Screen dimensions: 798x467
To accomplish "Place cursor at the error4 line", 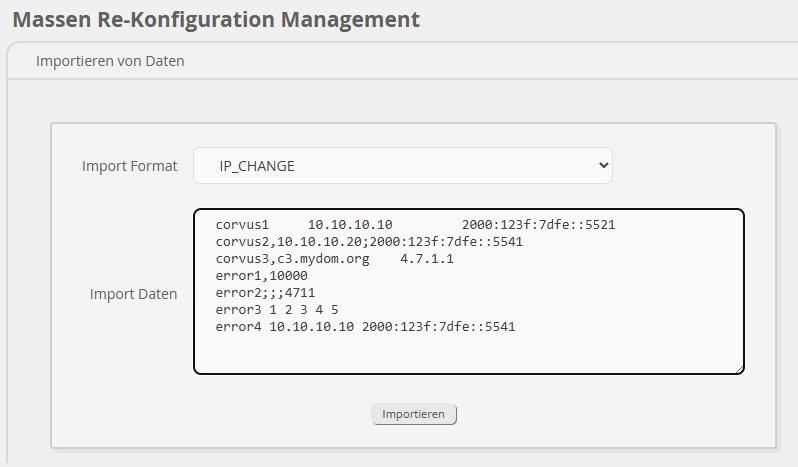I will [x=365, y=327].
